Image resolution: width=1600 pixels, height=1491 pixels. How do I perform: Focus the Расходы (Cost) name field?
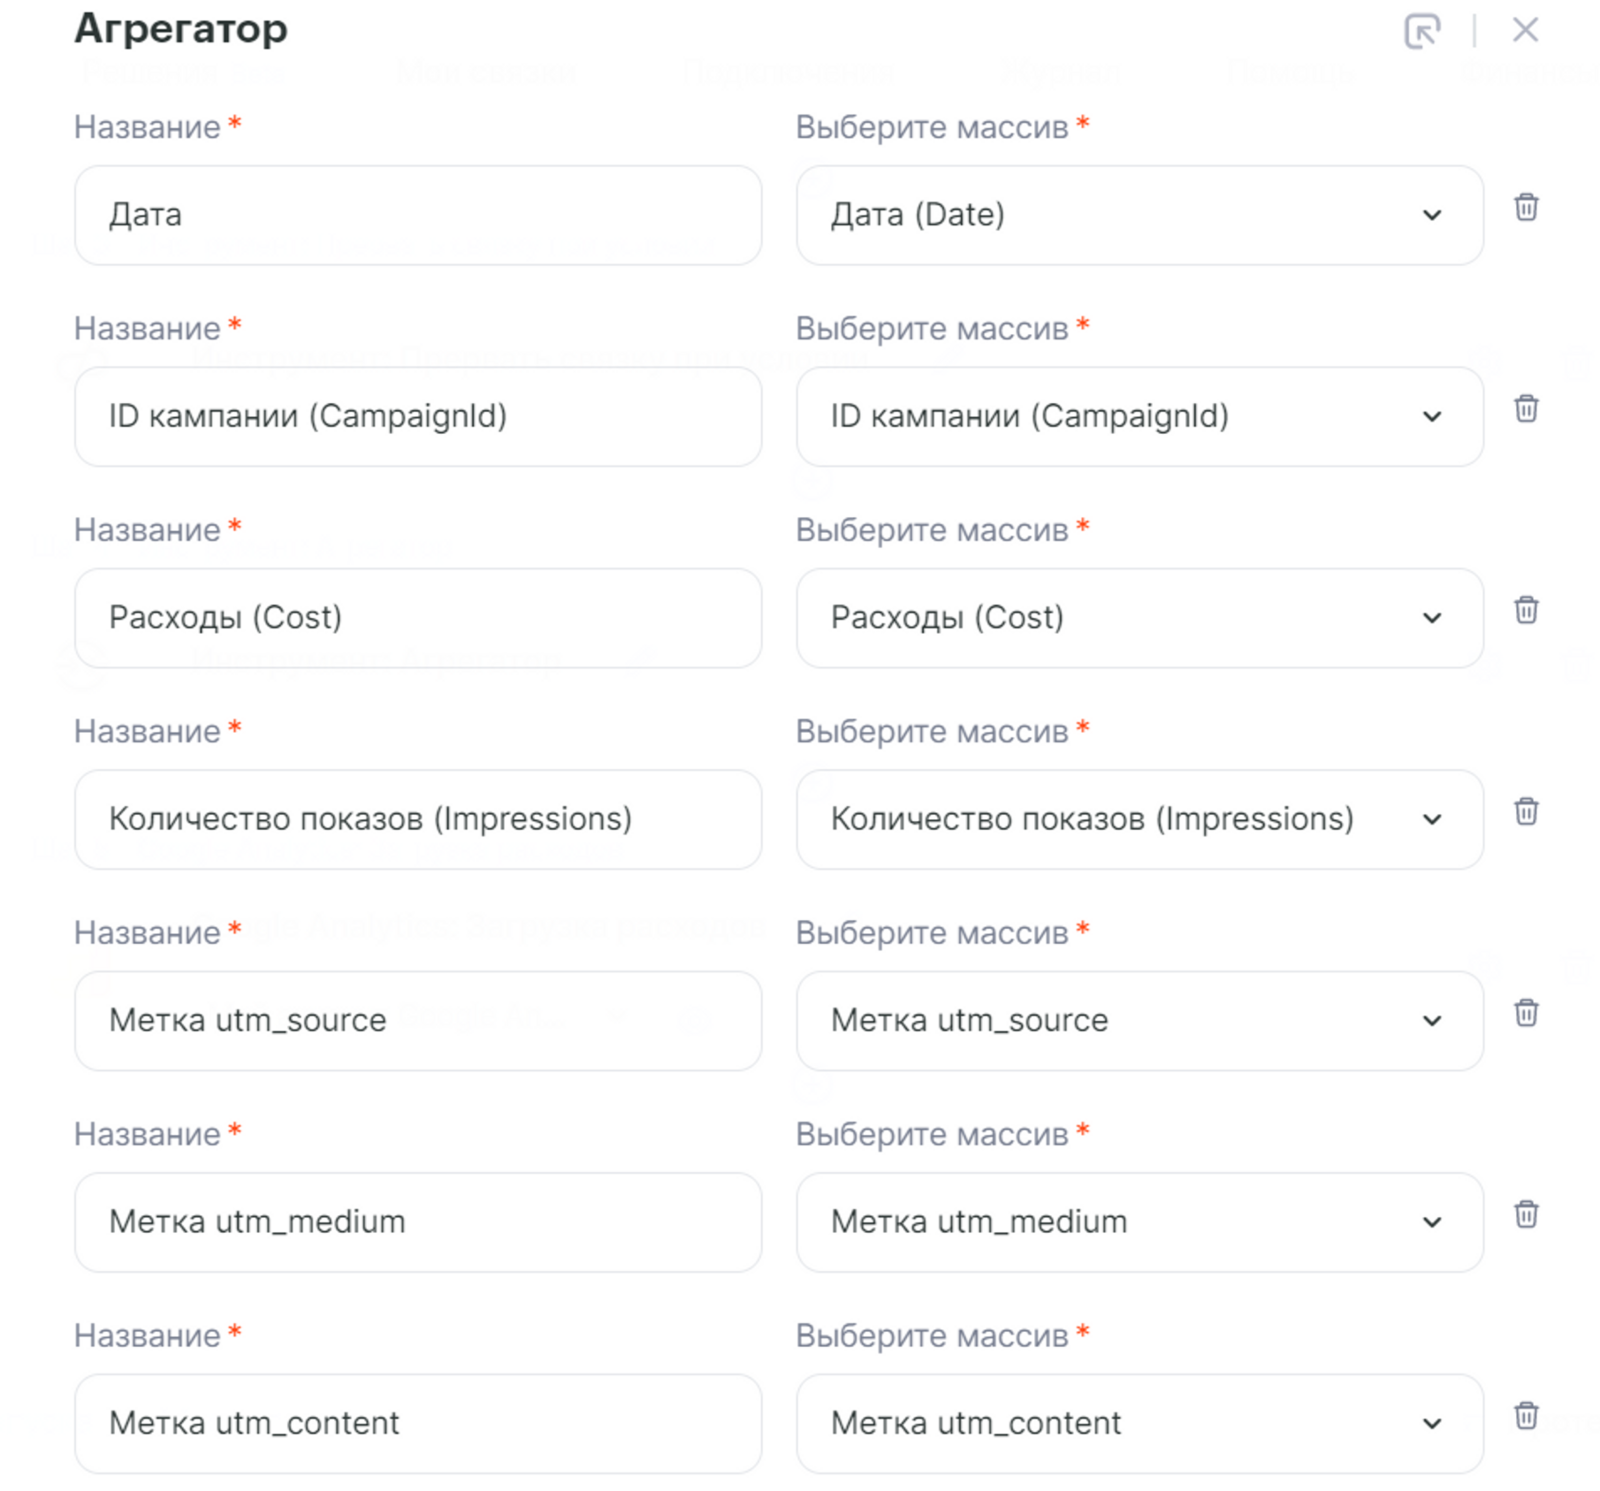point(418,618)
